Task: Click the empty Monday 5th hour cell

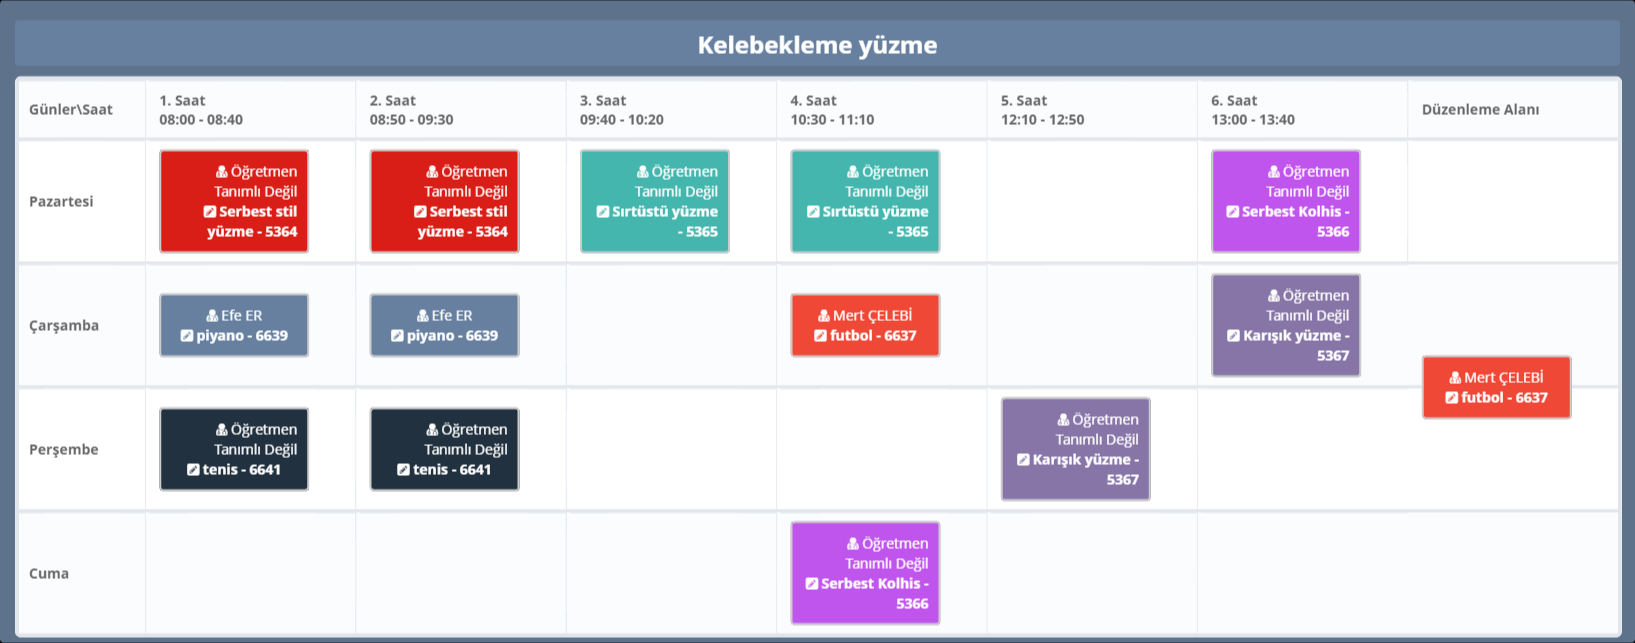Action: pyautogui.click(x=1091, y=201)
